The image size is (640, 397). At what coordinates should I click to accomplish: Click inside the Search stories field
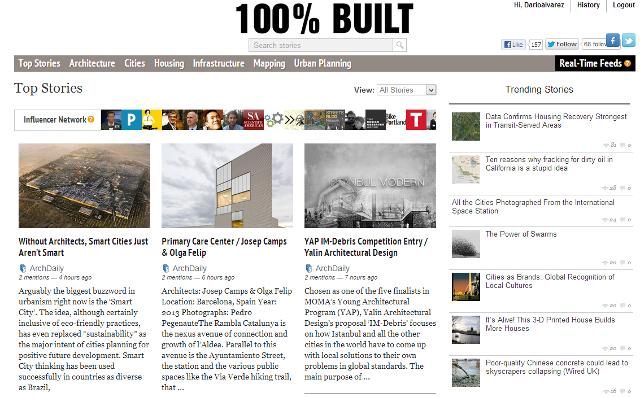(321, 45)
